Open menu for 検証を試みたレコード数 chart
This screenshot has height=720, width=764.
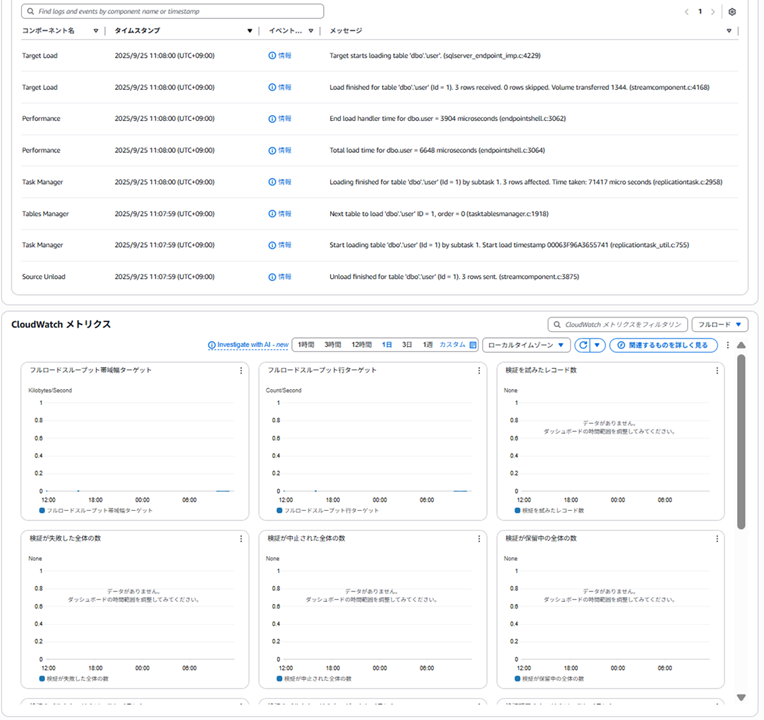pos(717,371)
